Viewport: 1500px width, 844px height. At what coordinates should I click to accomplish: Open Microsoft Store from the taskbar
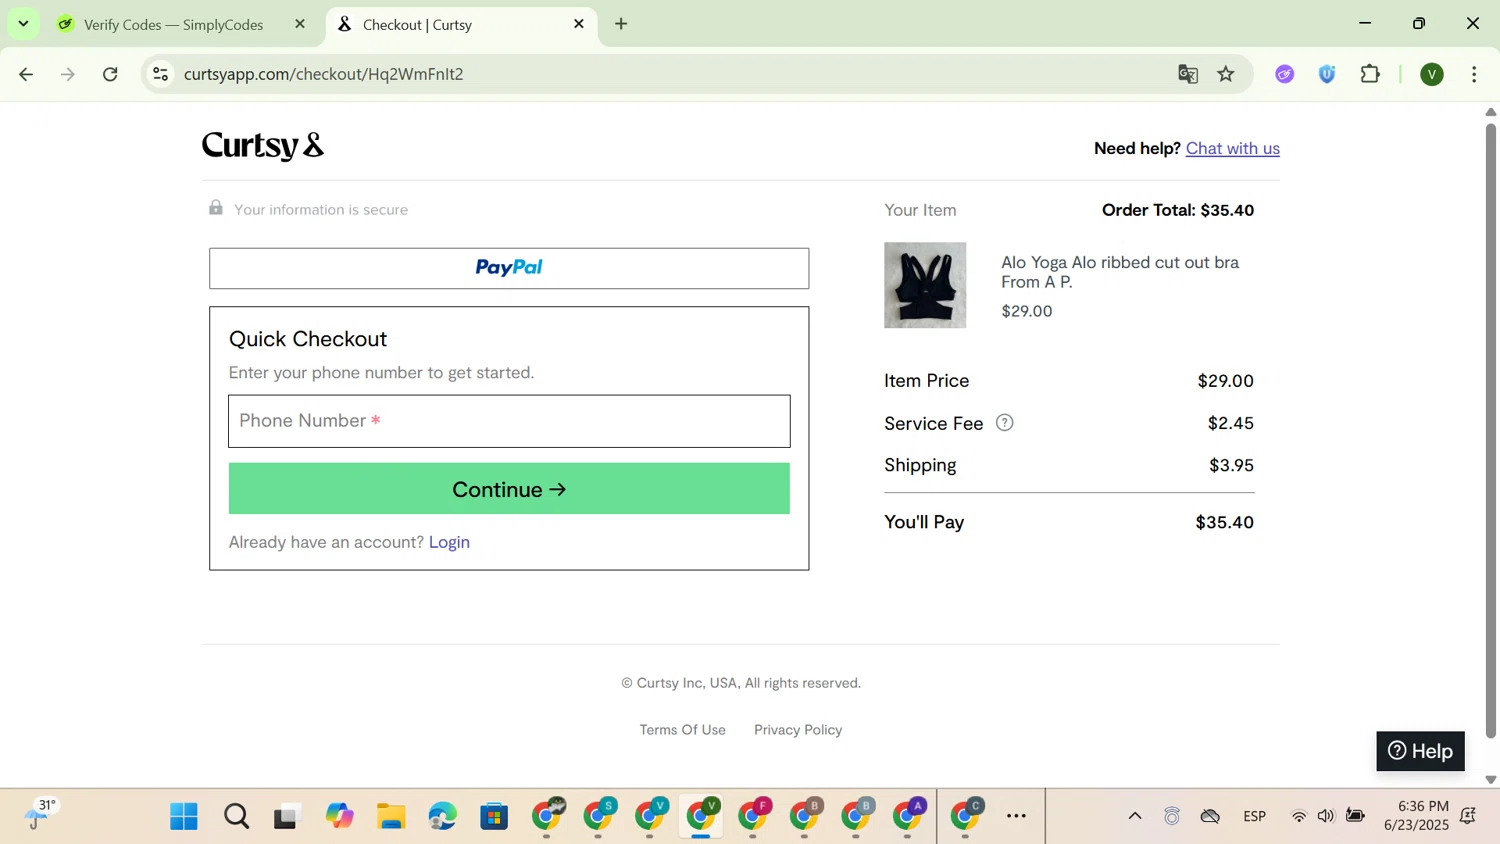pos(495,817)
